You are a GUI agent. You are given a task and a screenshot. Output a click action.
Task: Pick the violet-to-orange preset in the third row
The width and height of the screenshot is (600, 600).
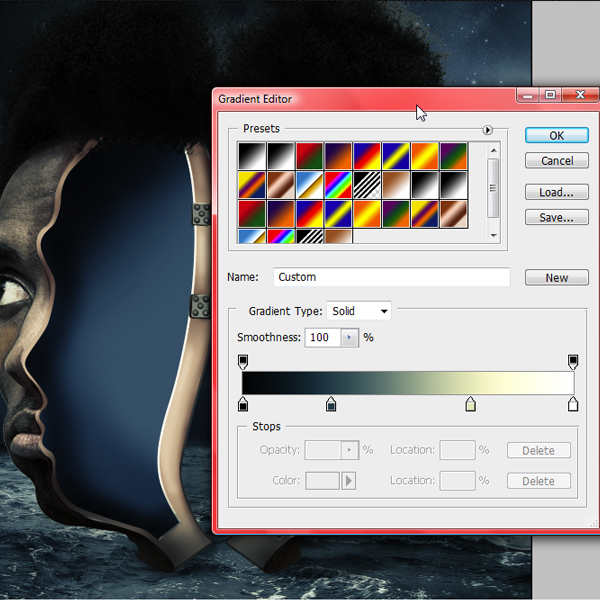tap(280, 214)
